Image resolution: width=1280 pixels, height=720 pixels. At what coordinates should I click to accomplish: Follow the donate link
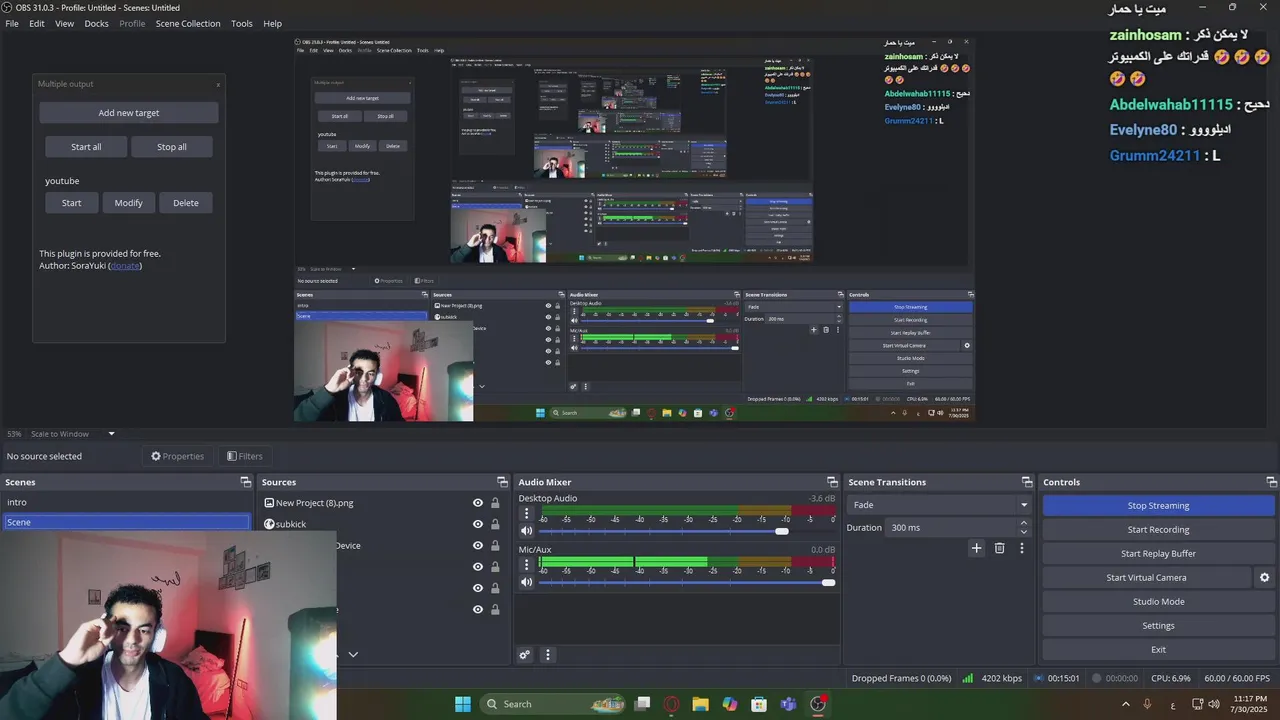[125, 266]
